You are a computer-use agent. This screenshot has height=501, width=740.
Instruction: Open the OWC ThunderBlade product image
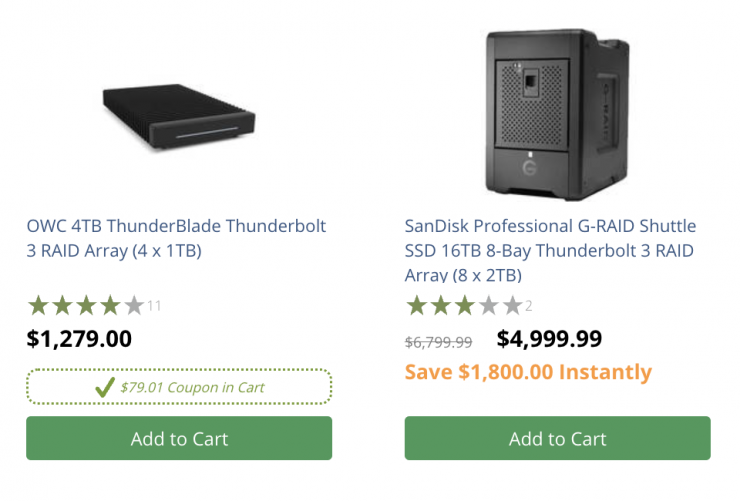click(179, 115)
